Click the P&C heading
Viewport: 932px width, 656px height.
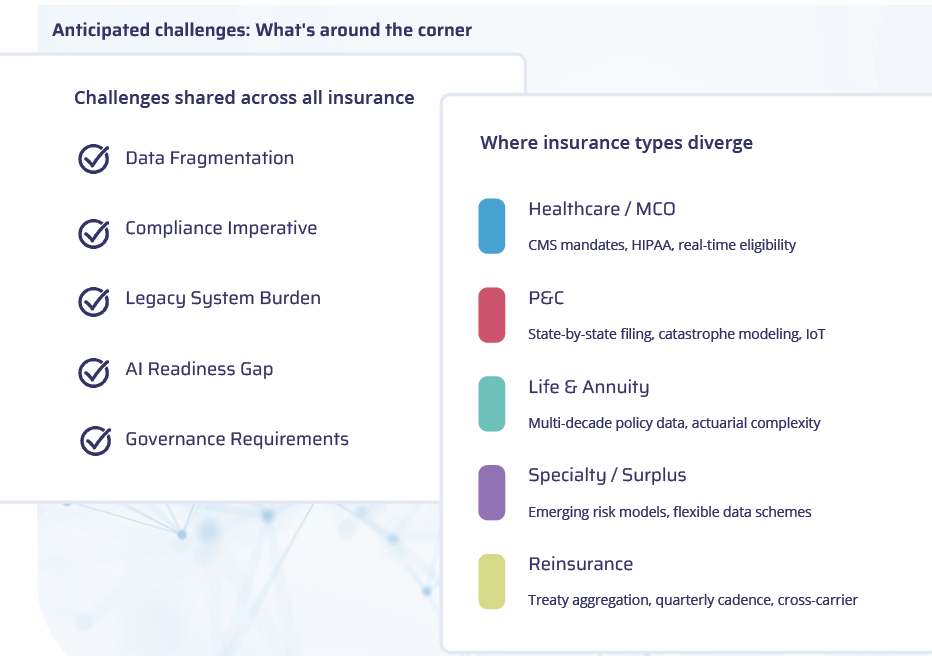546,298
